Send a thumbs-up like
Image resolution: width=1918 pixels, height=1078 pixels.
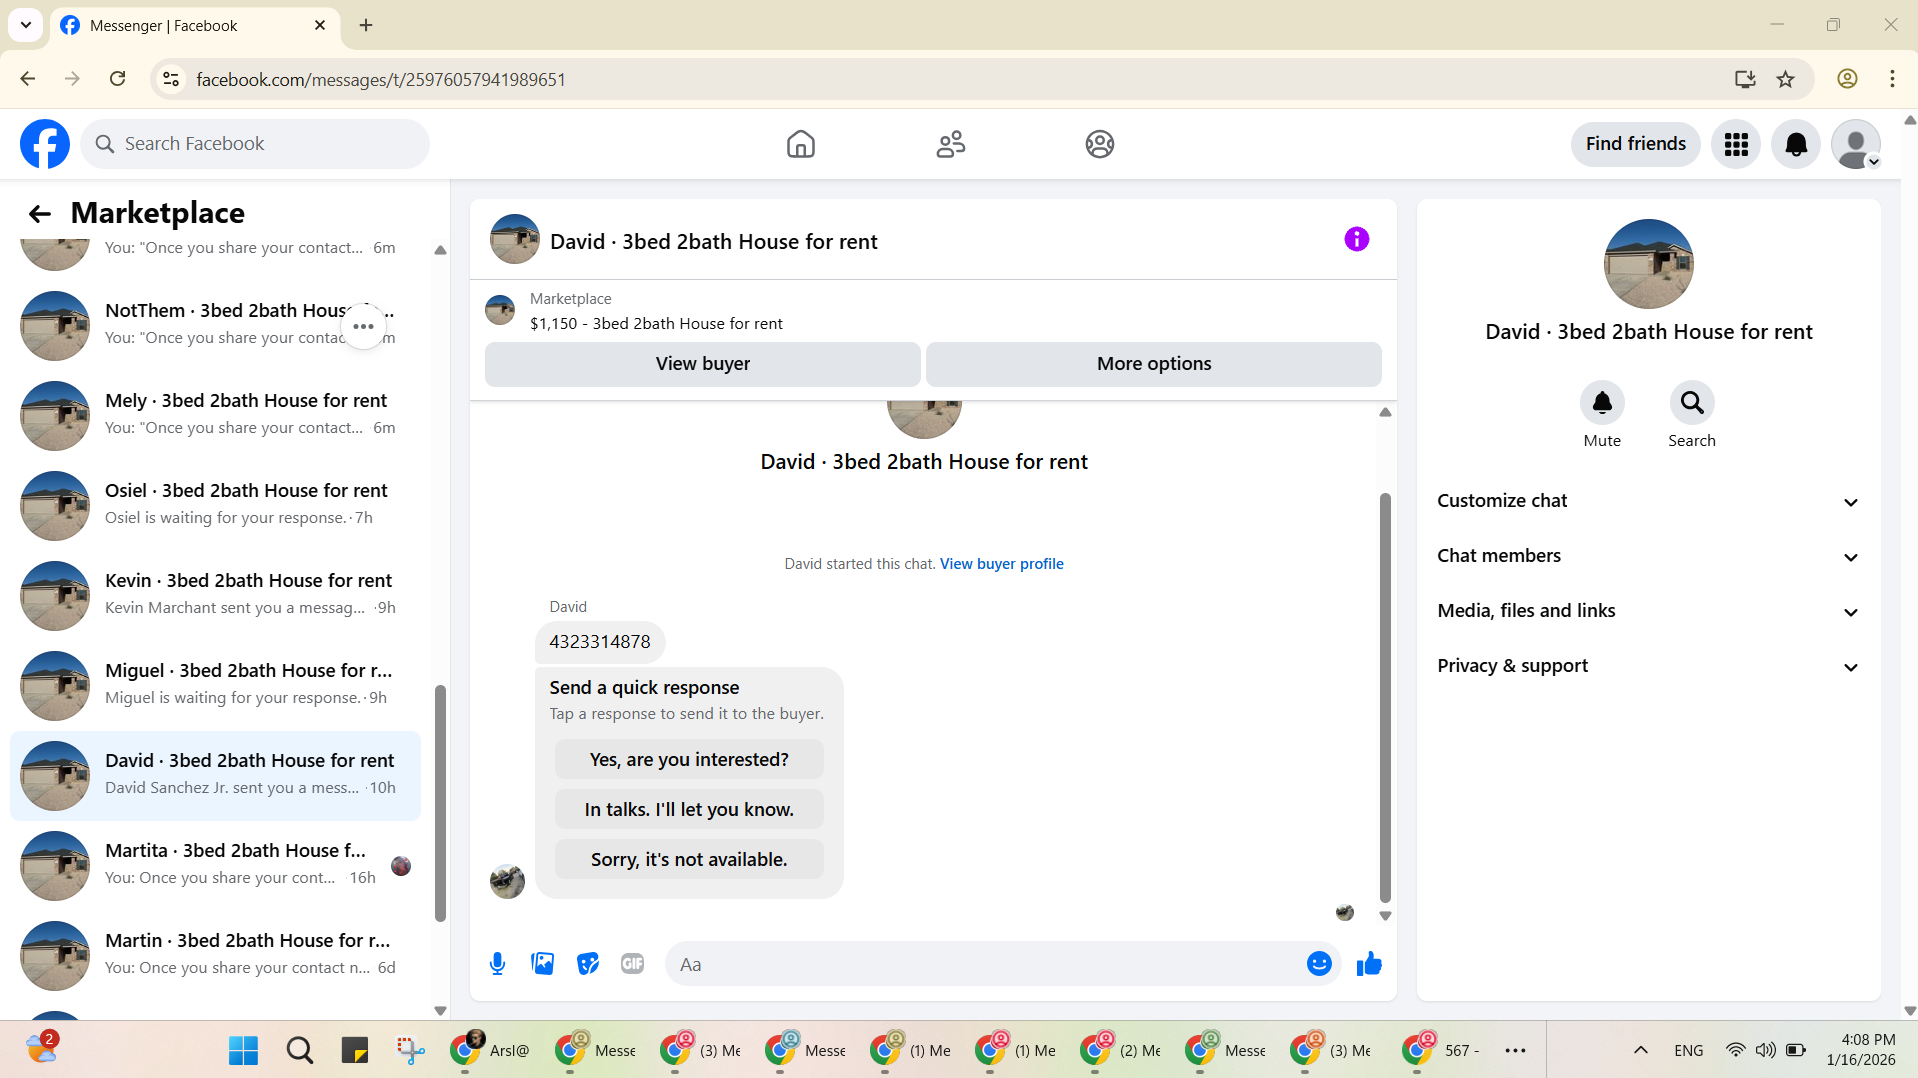coord(1369,964)
